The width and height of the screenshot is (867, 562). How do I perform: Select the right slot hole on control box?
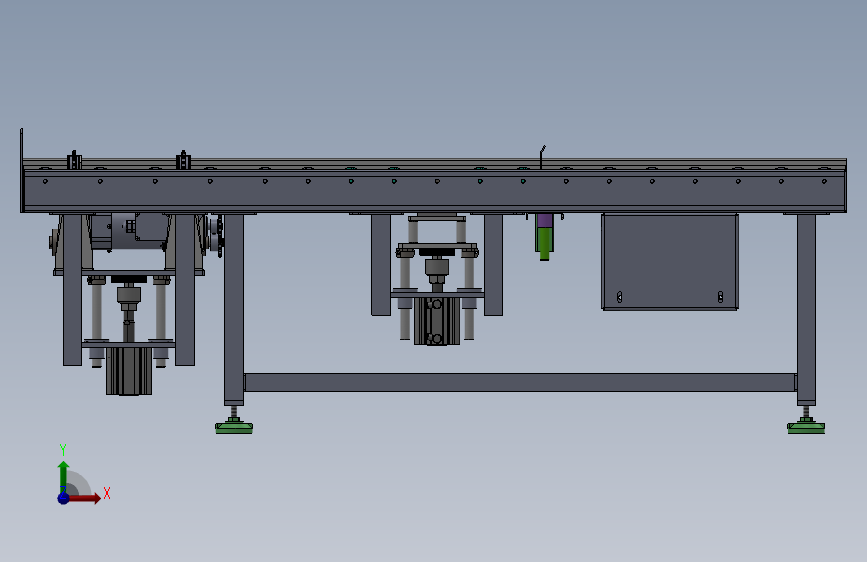(720, 297)
